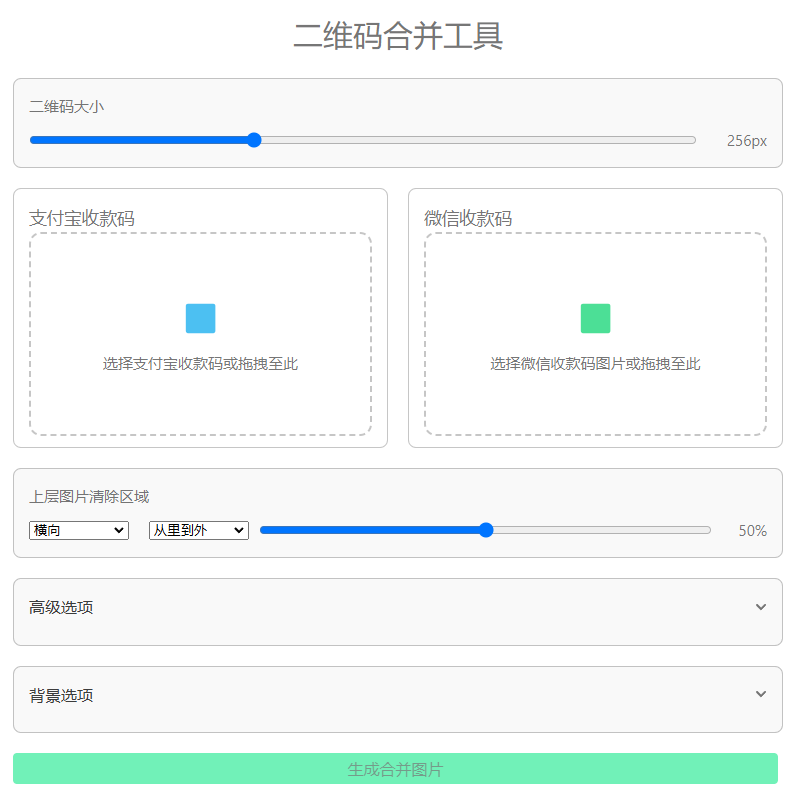The height and width of the screenshot is (796, 791).
Task: Click the 选择微信收款码图片或拖拽至此 text
Action: pos(595,364)
